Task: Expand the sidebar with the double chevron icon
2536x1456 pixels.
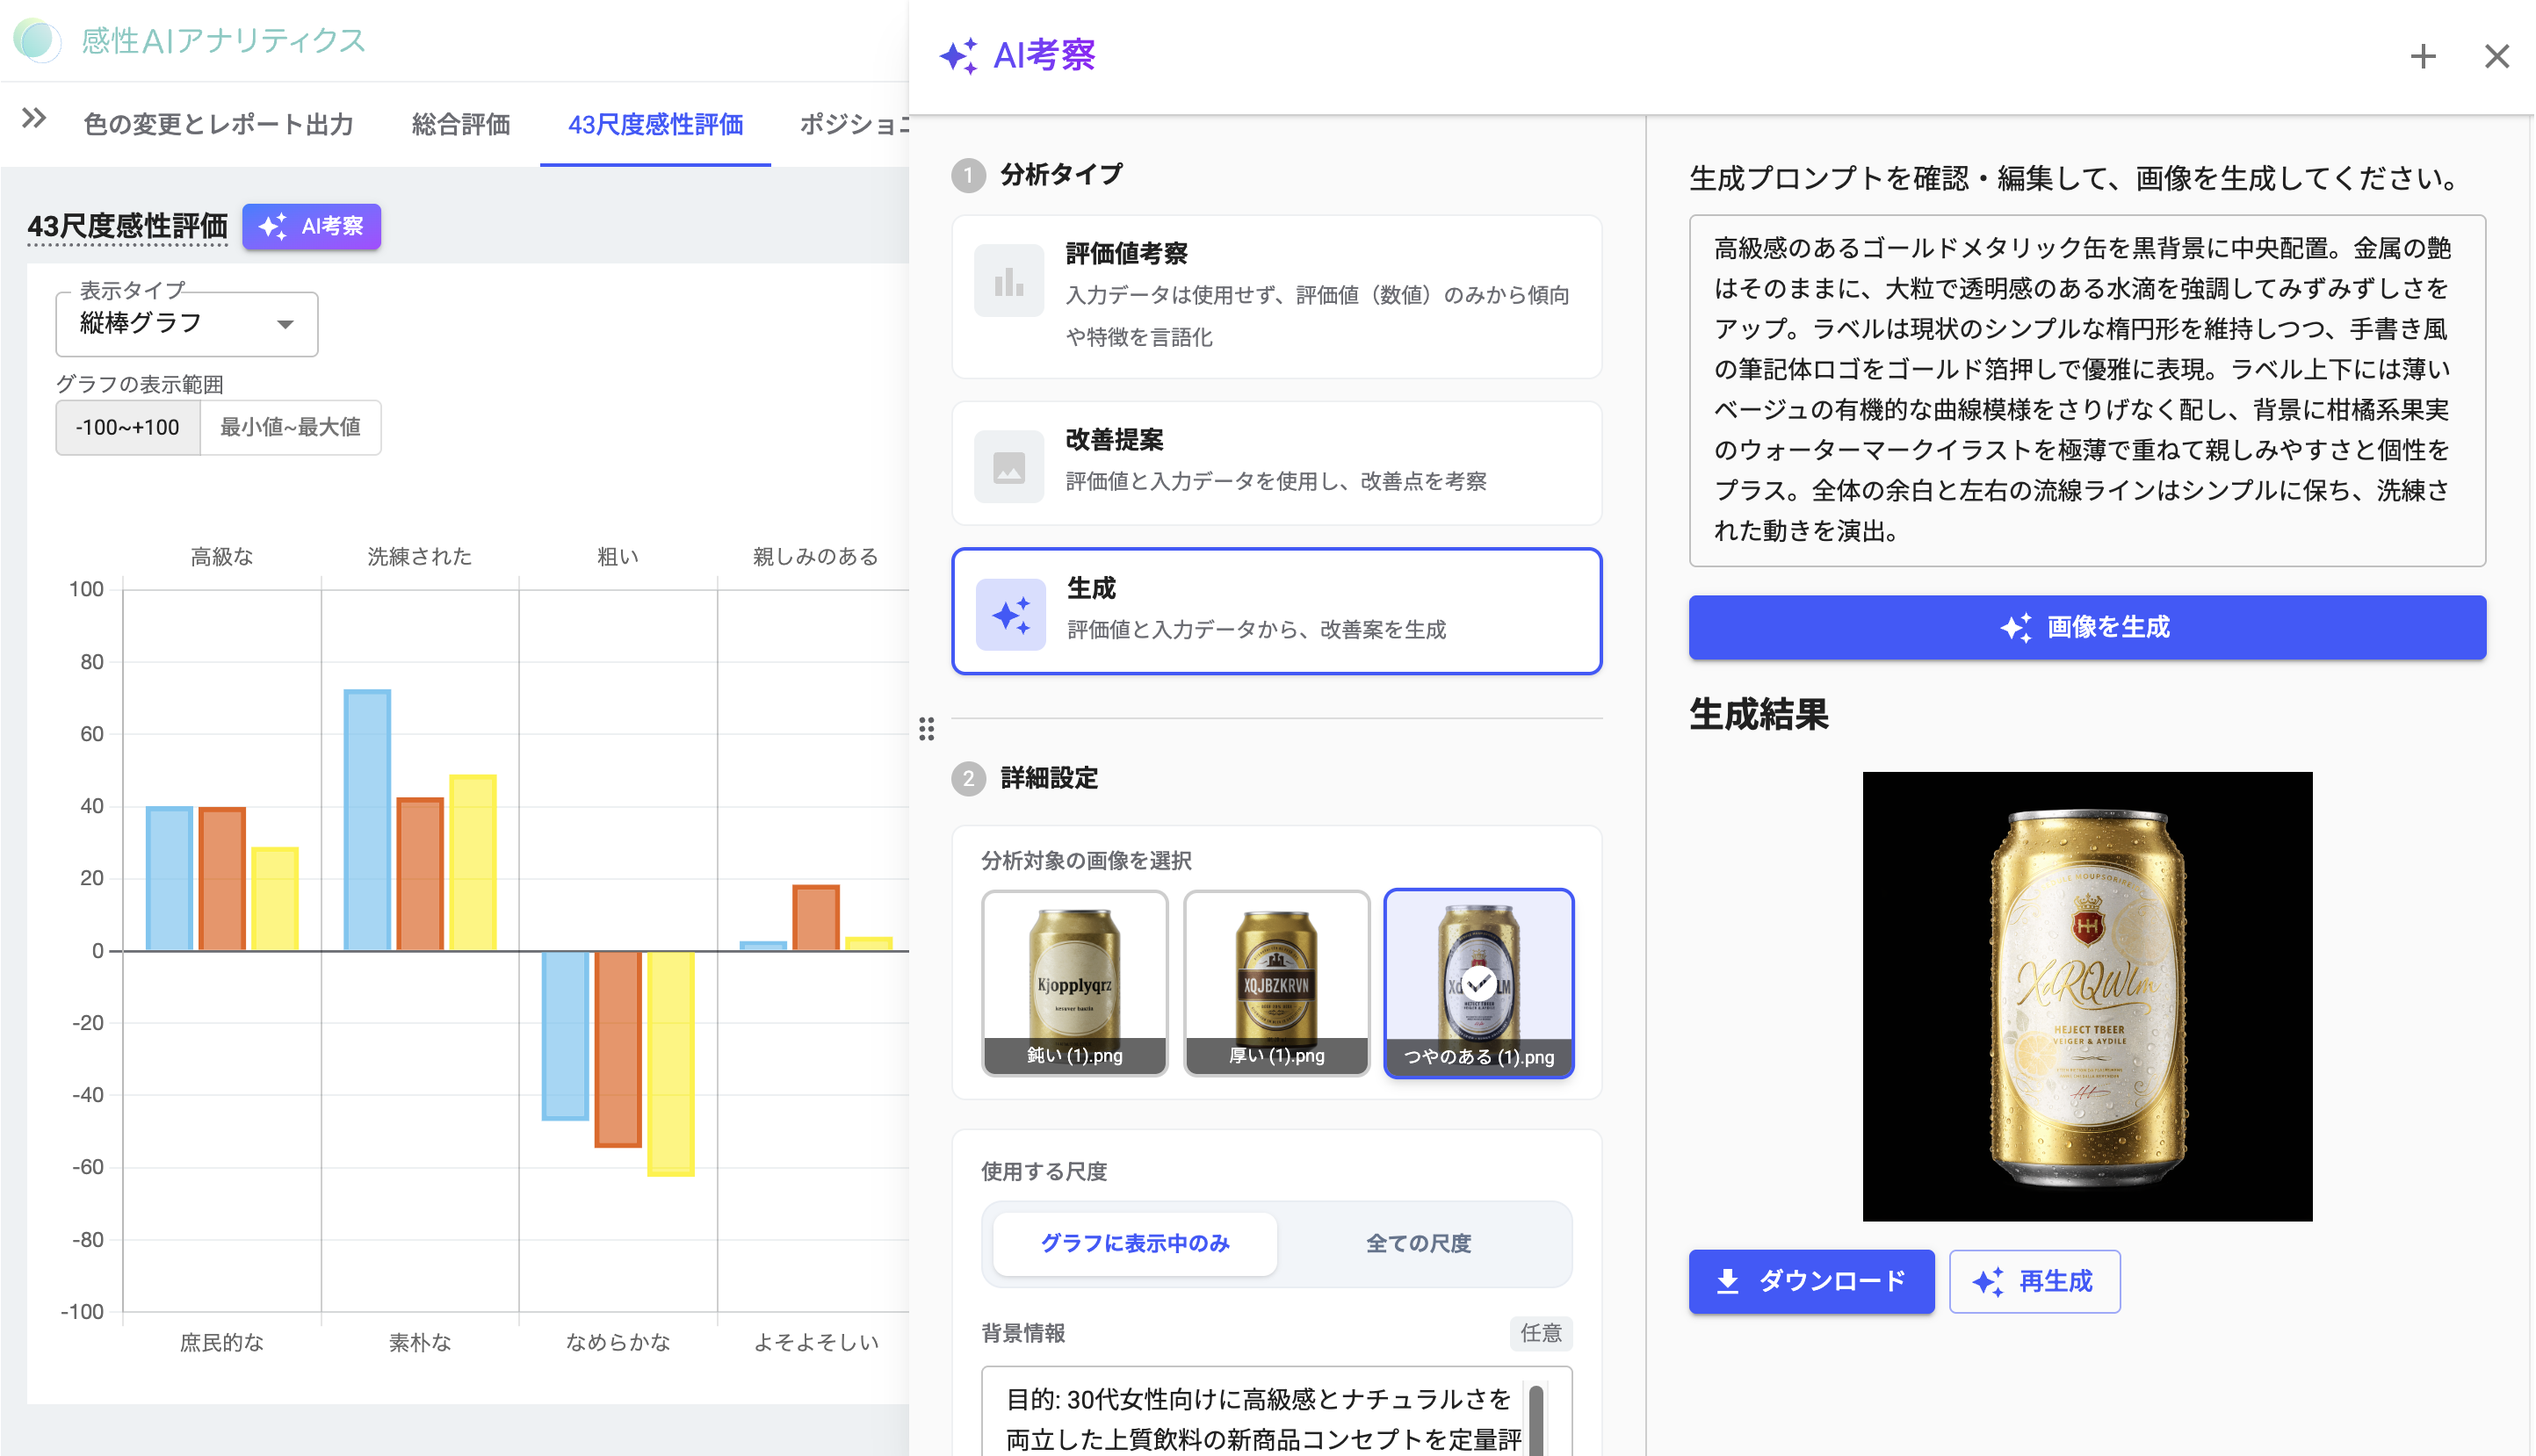Action: pos(34,119)
